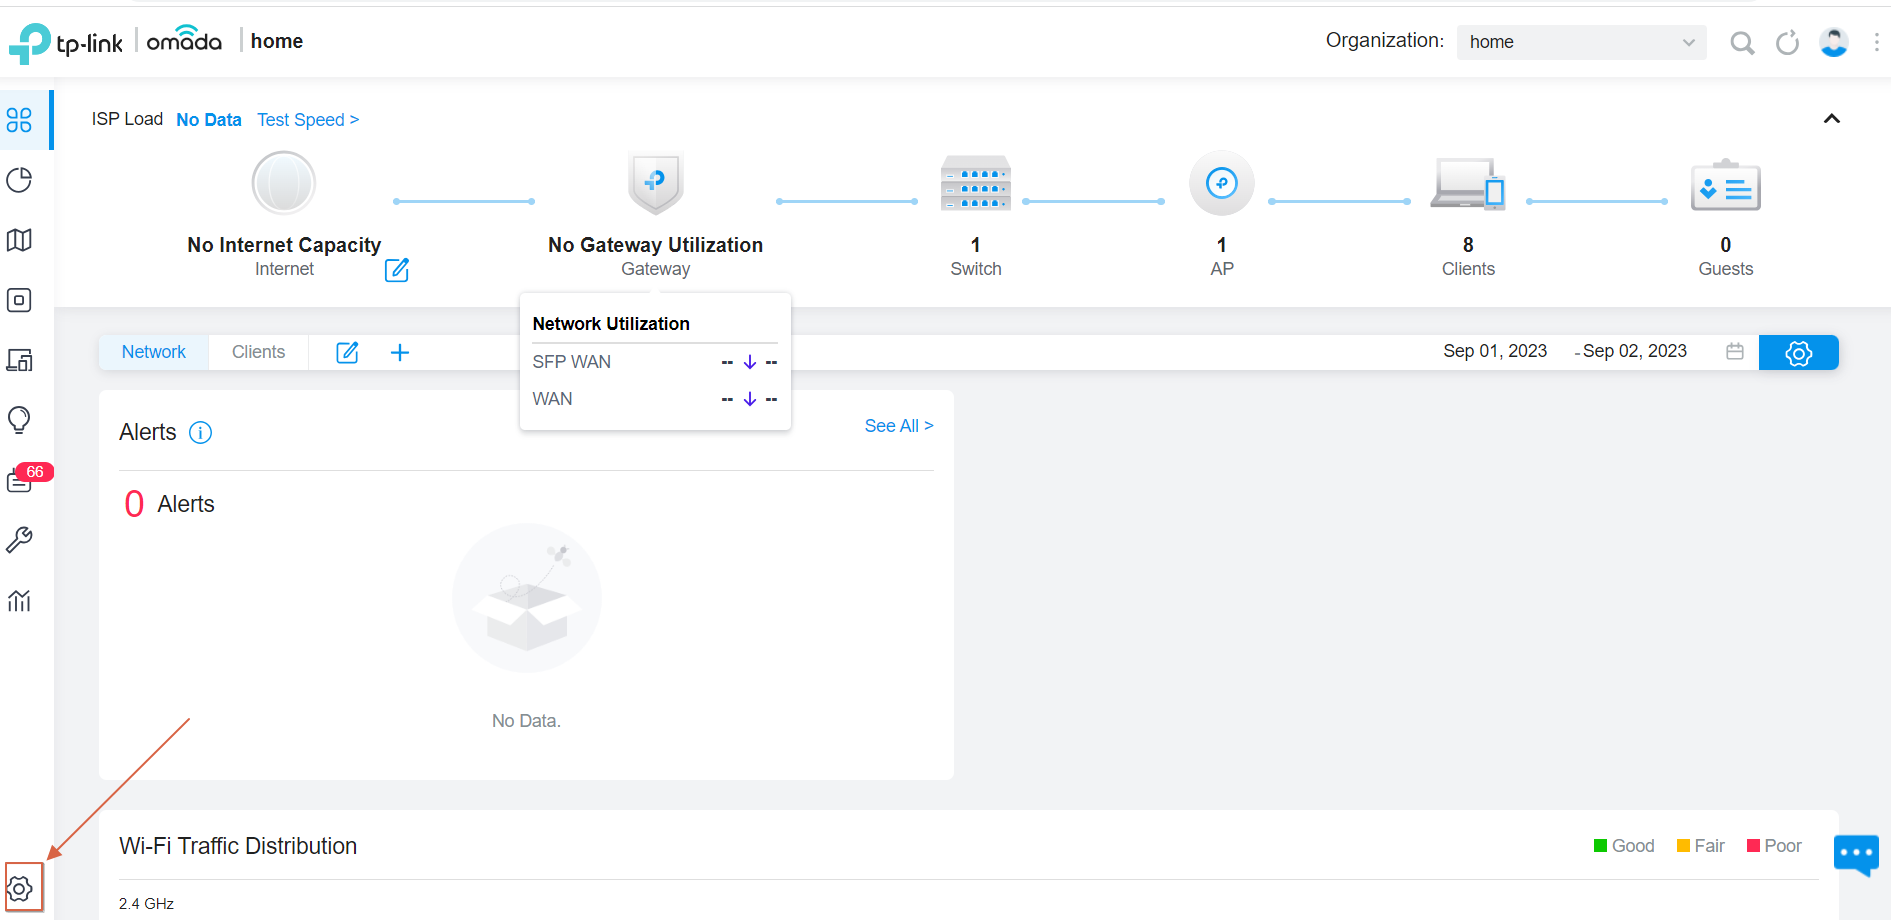
Task: Open the Map sidebar icon
Action: 20,240
